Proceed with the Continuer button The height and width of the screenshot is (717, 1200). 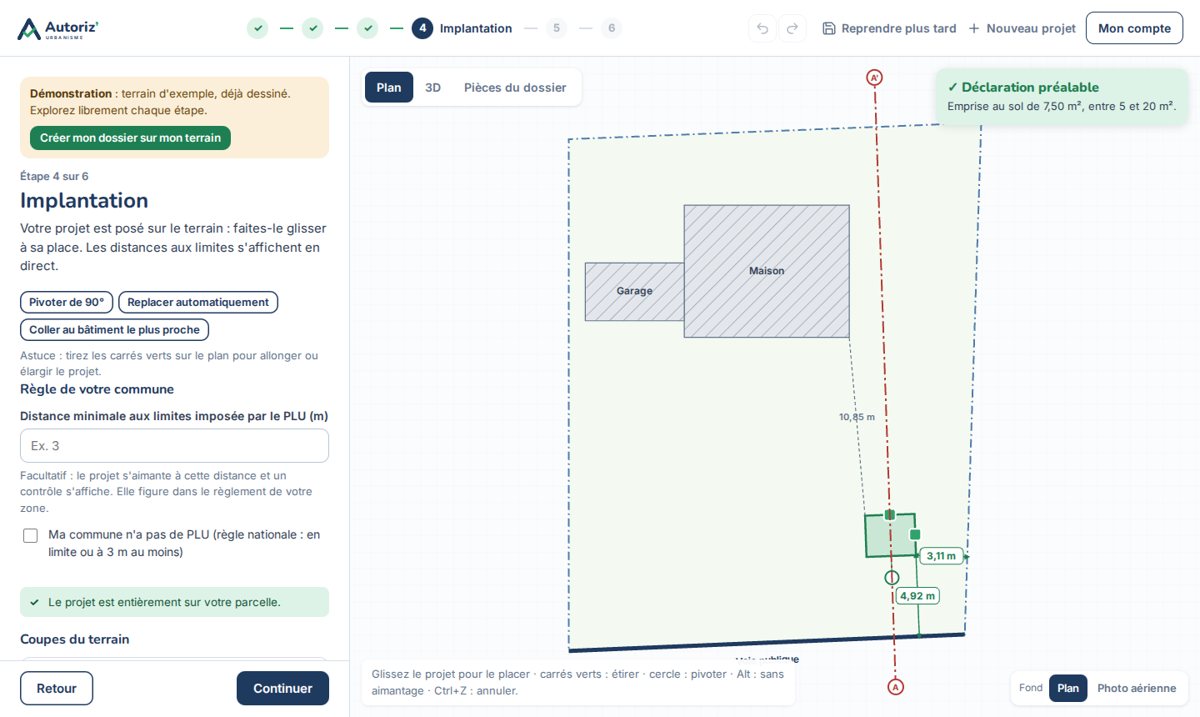tap(283, 688)
